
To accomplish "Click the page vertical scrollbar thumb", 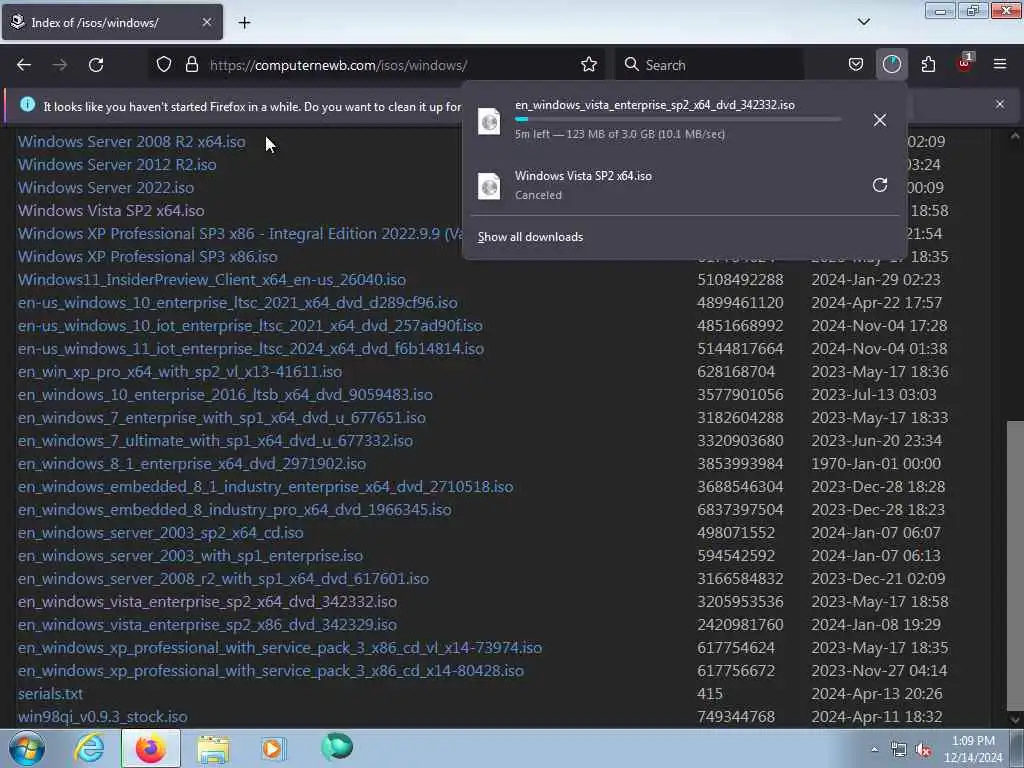I will pyautogui.click(x=1015, y=564).
